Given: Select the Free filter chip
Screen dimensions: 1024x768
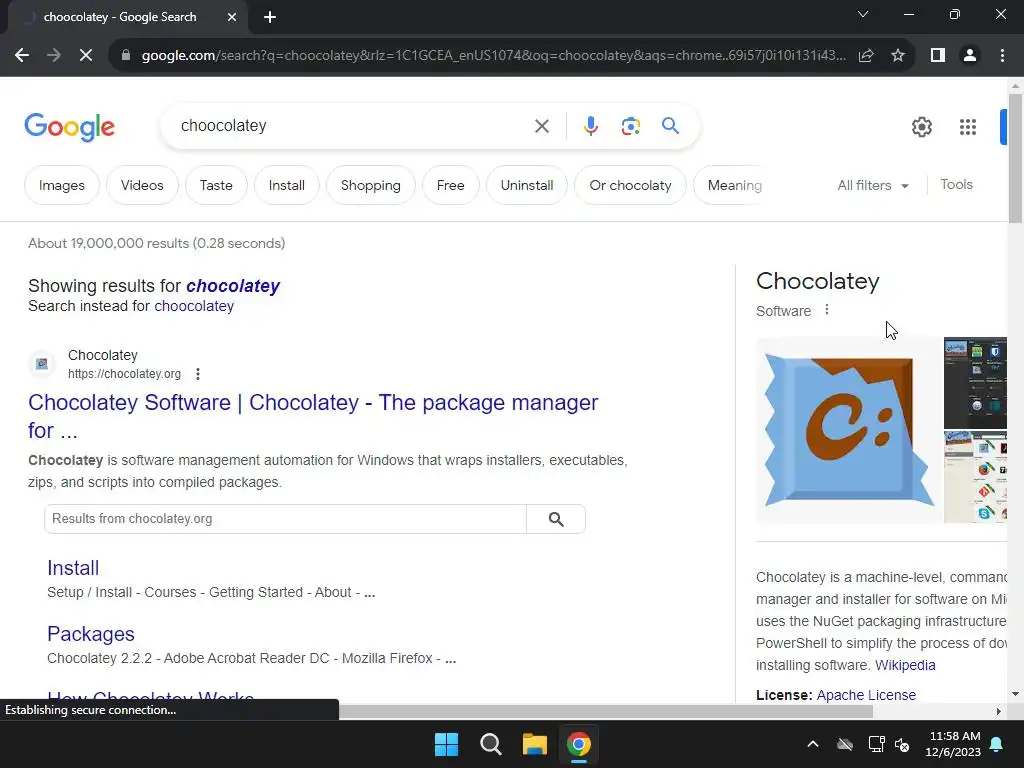Looking at the screenshot, I should click(x=451, y=185).
